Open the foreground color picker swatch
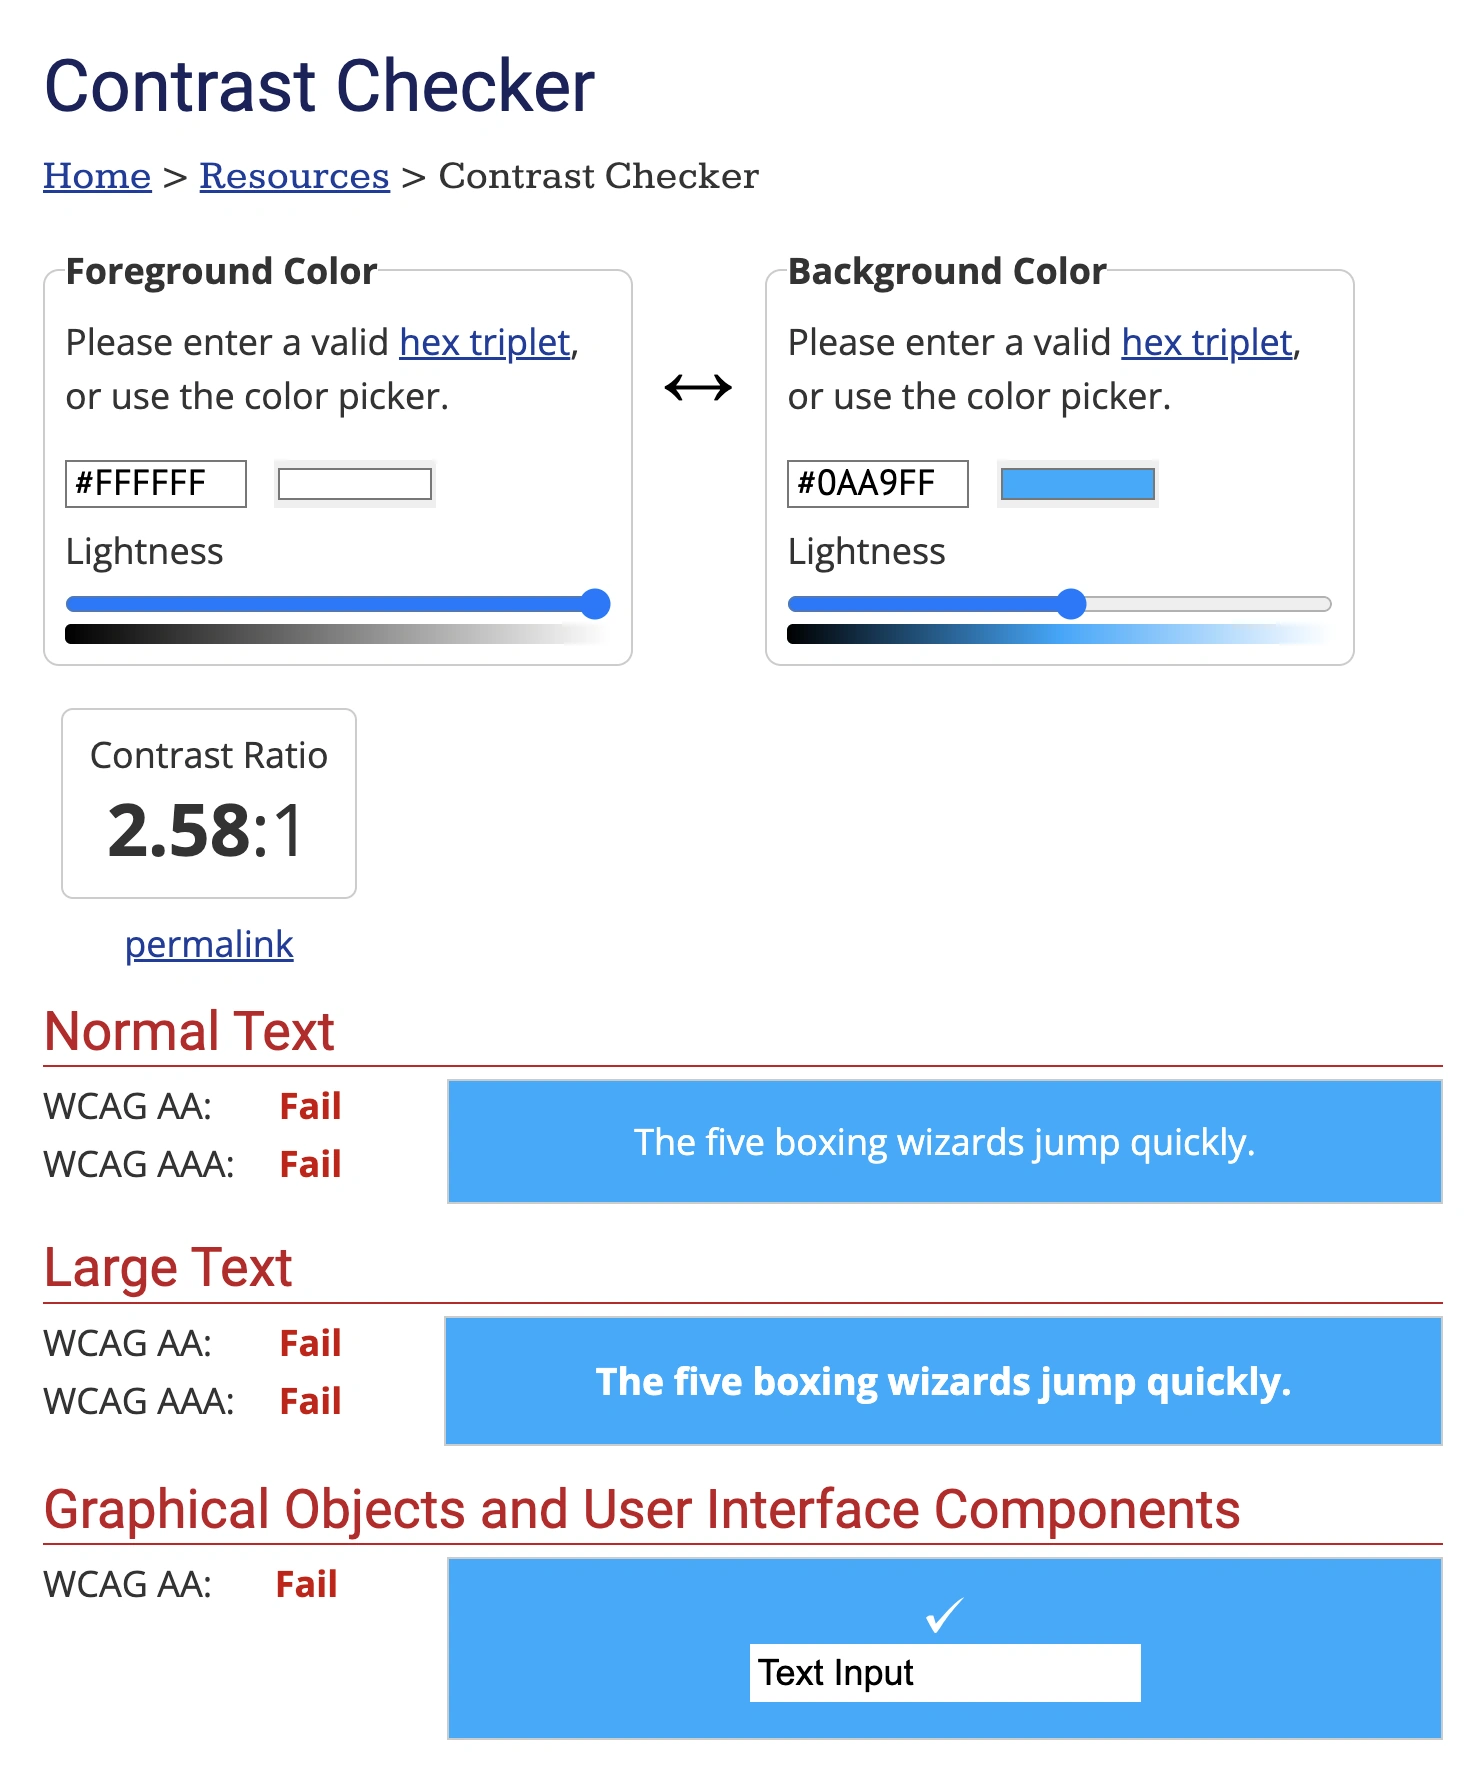 (x=354, y=483)
